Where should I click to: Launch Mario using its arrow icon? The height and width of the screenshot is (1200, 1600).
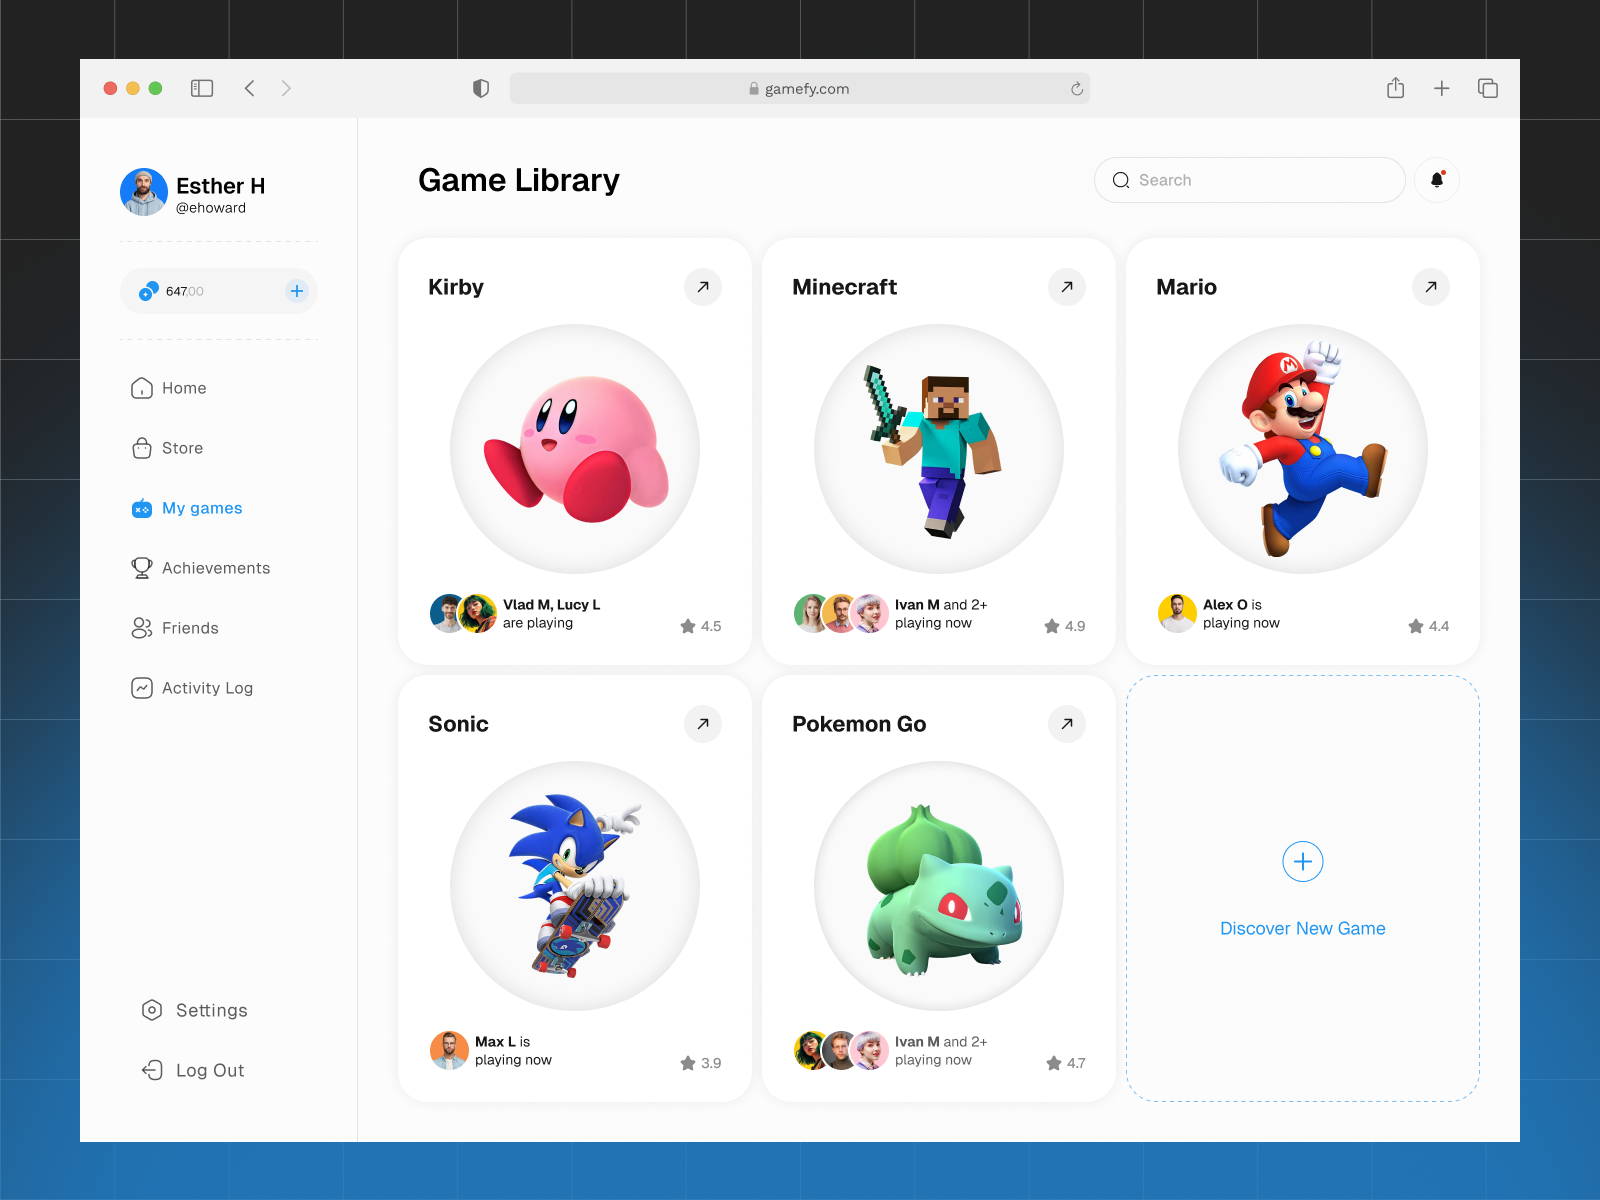coord(1431,287)
